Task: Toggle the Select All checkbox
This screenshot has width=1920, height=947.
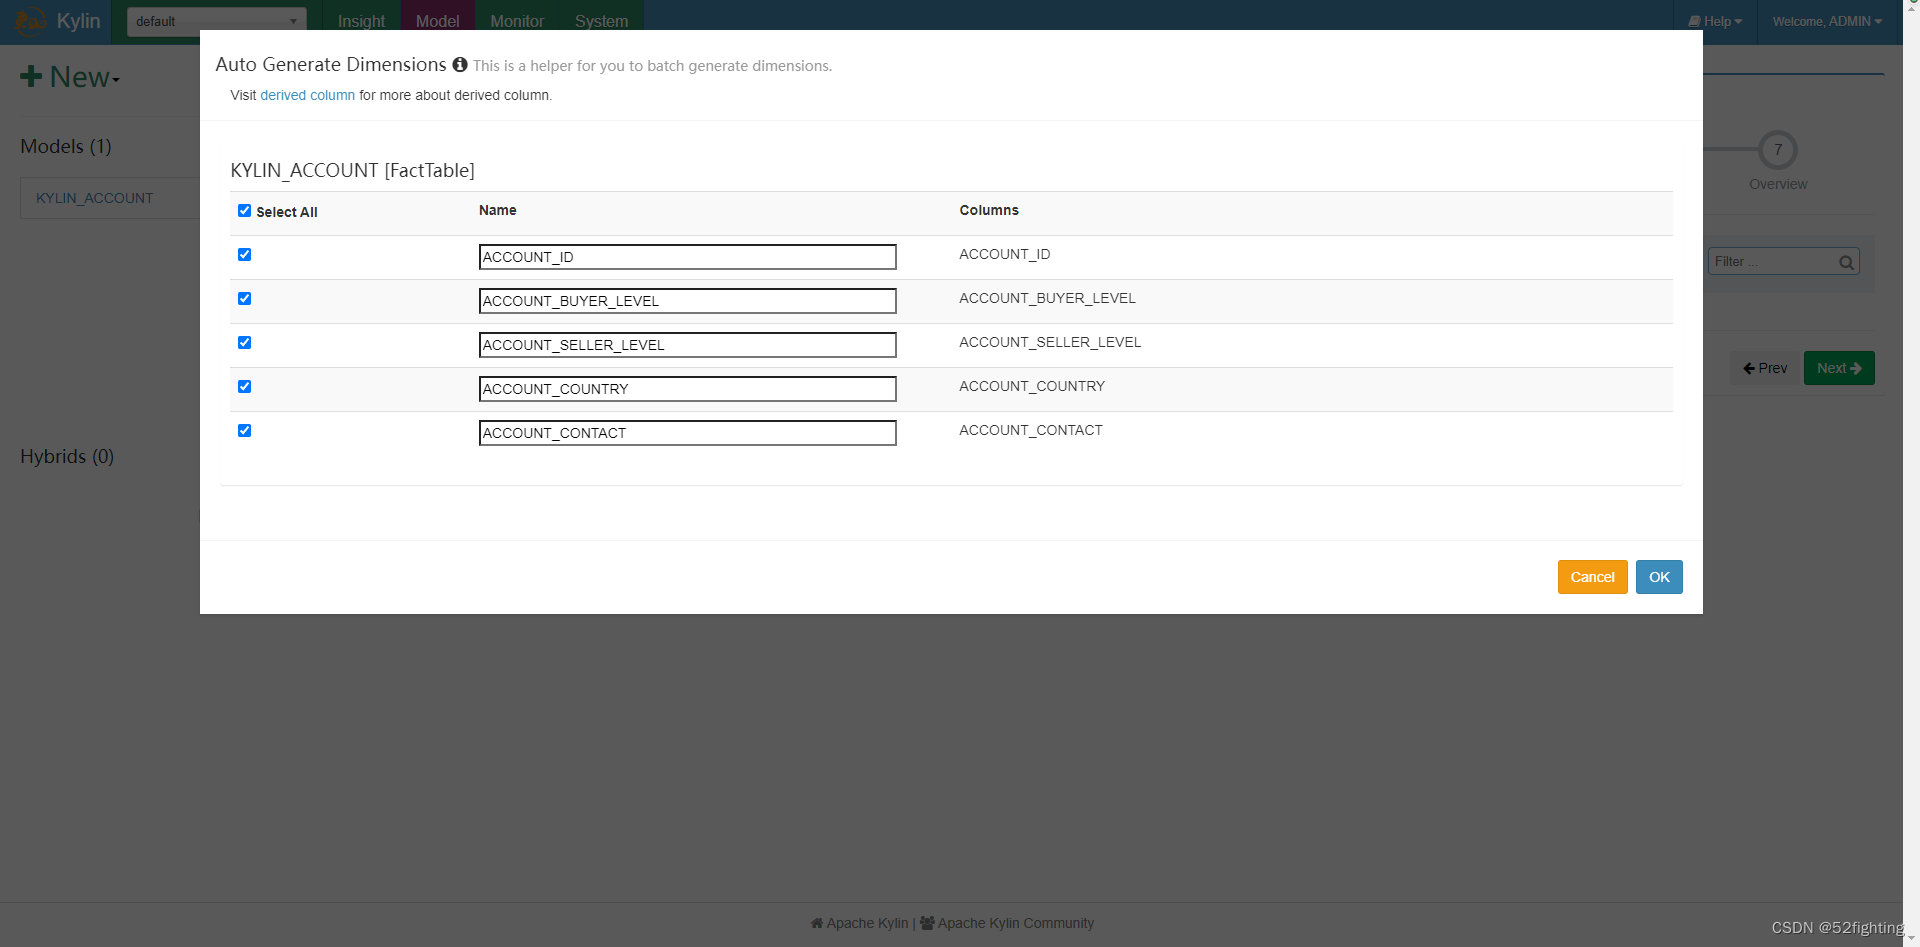Action: [x=244, y=211]
